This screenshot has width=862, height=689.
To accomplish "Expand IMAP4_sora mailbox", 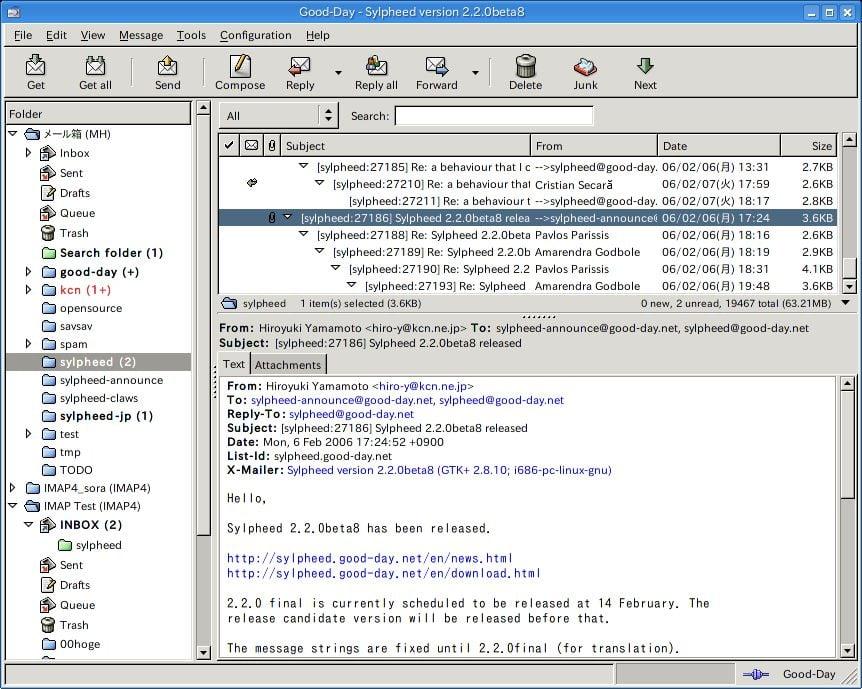I will click(13, 488).
